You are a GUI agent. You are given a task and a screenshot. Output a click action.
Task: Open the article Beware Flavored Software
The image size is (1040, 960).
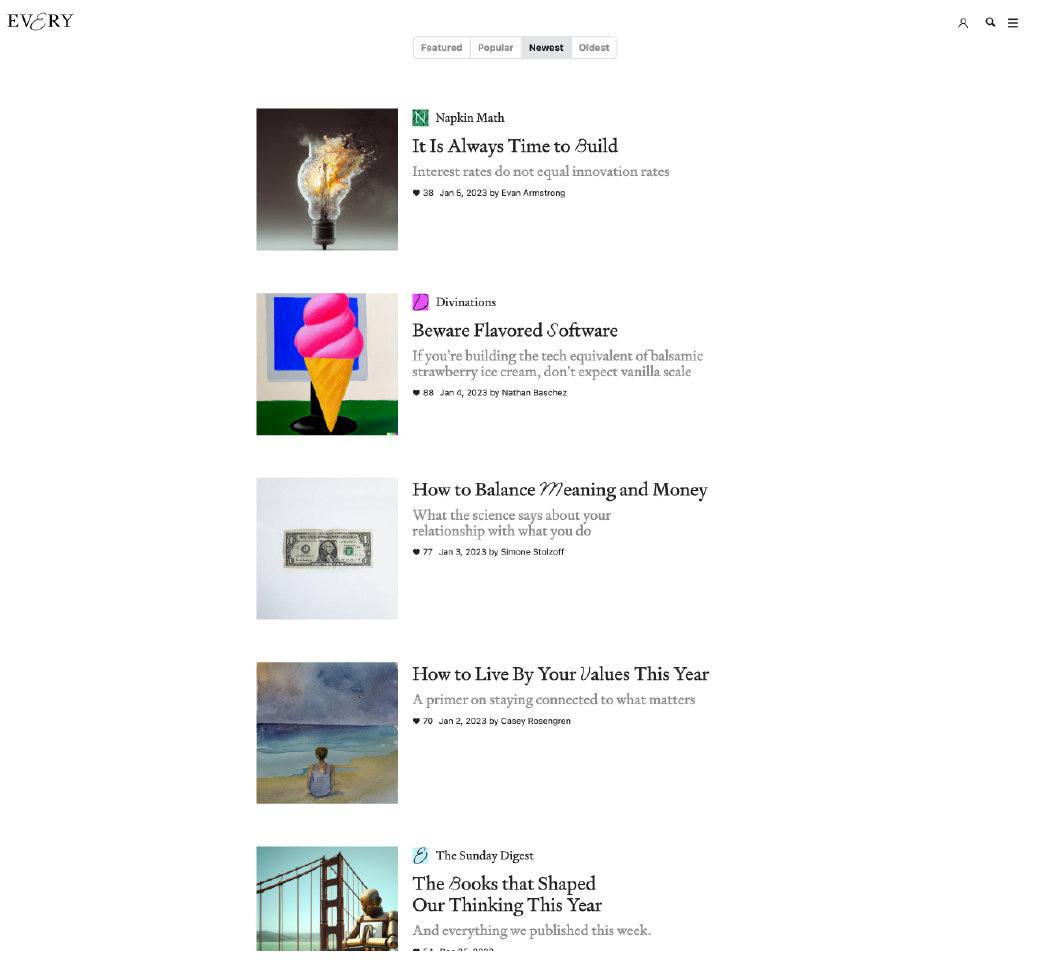click(x=515, y=330)
